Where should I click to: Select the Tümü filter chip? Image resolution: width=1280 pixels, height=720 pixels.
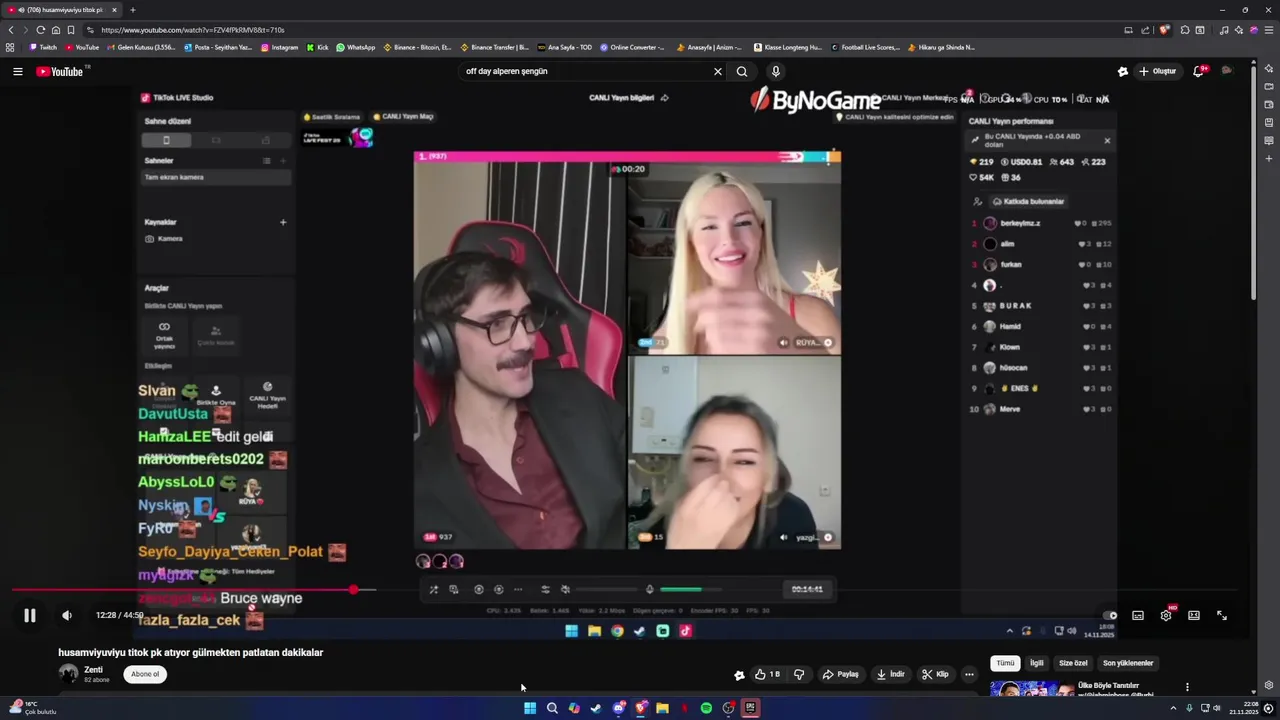point(1005,664)
